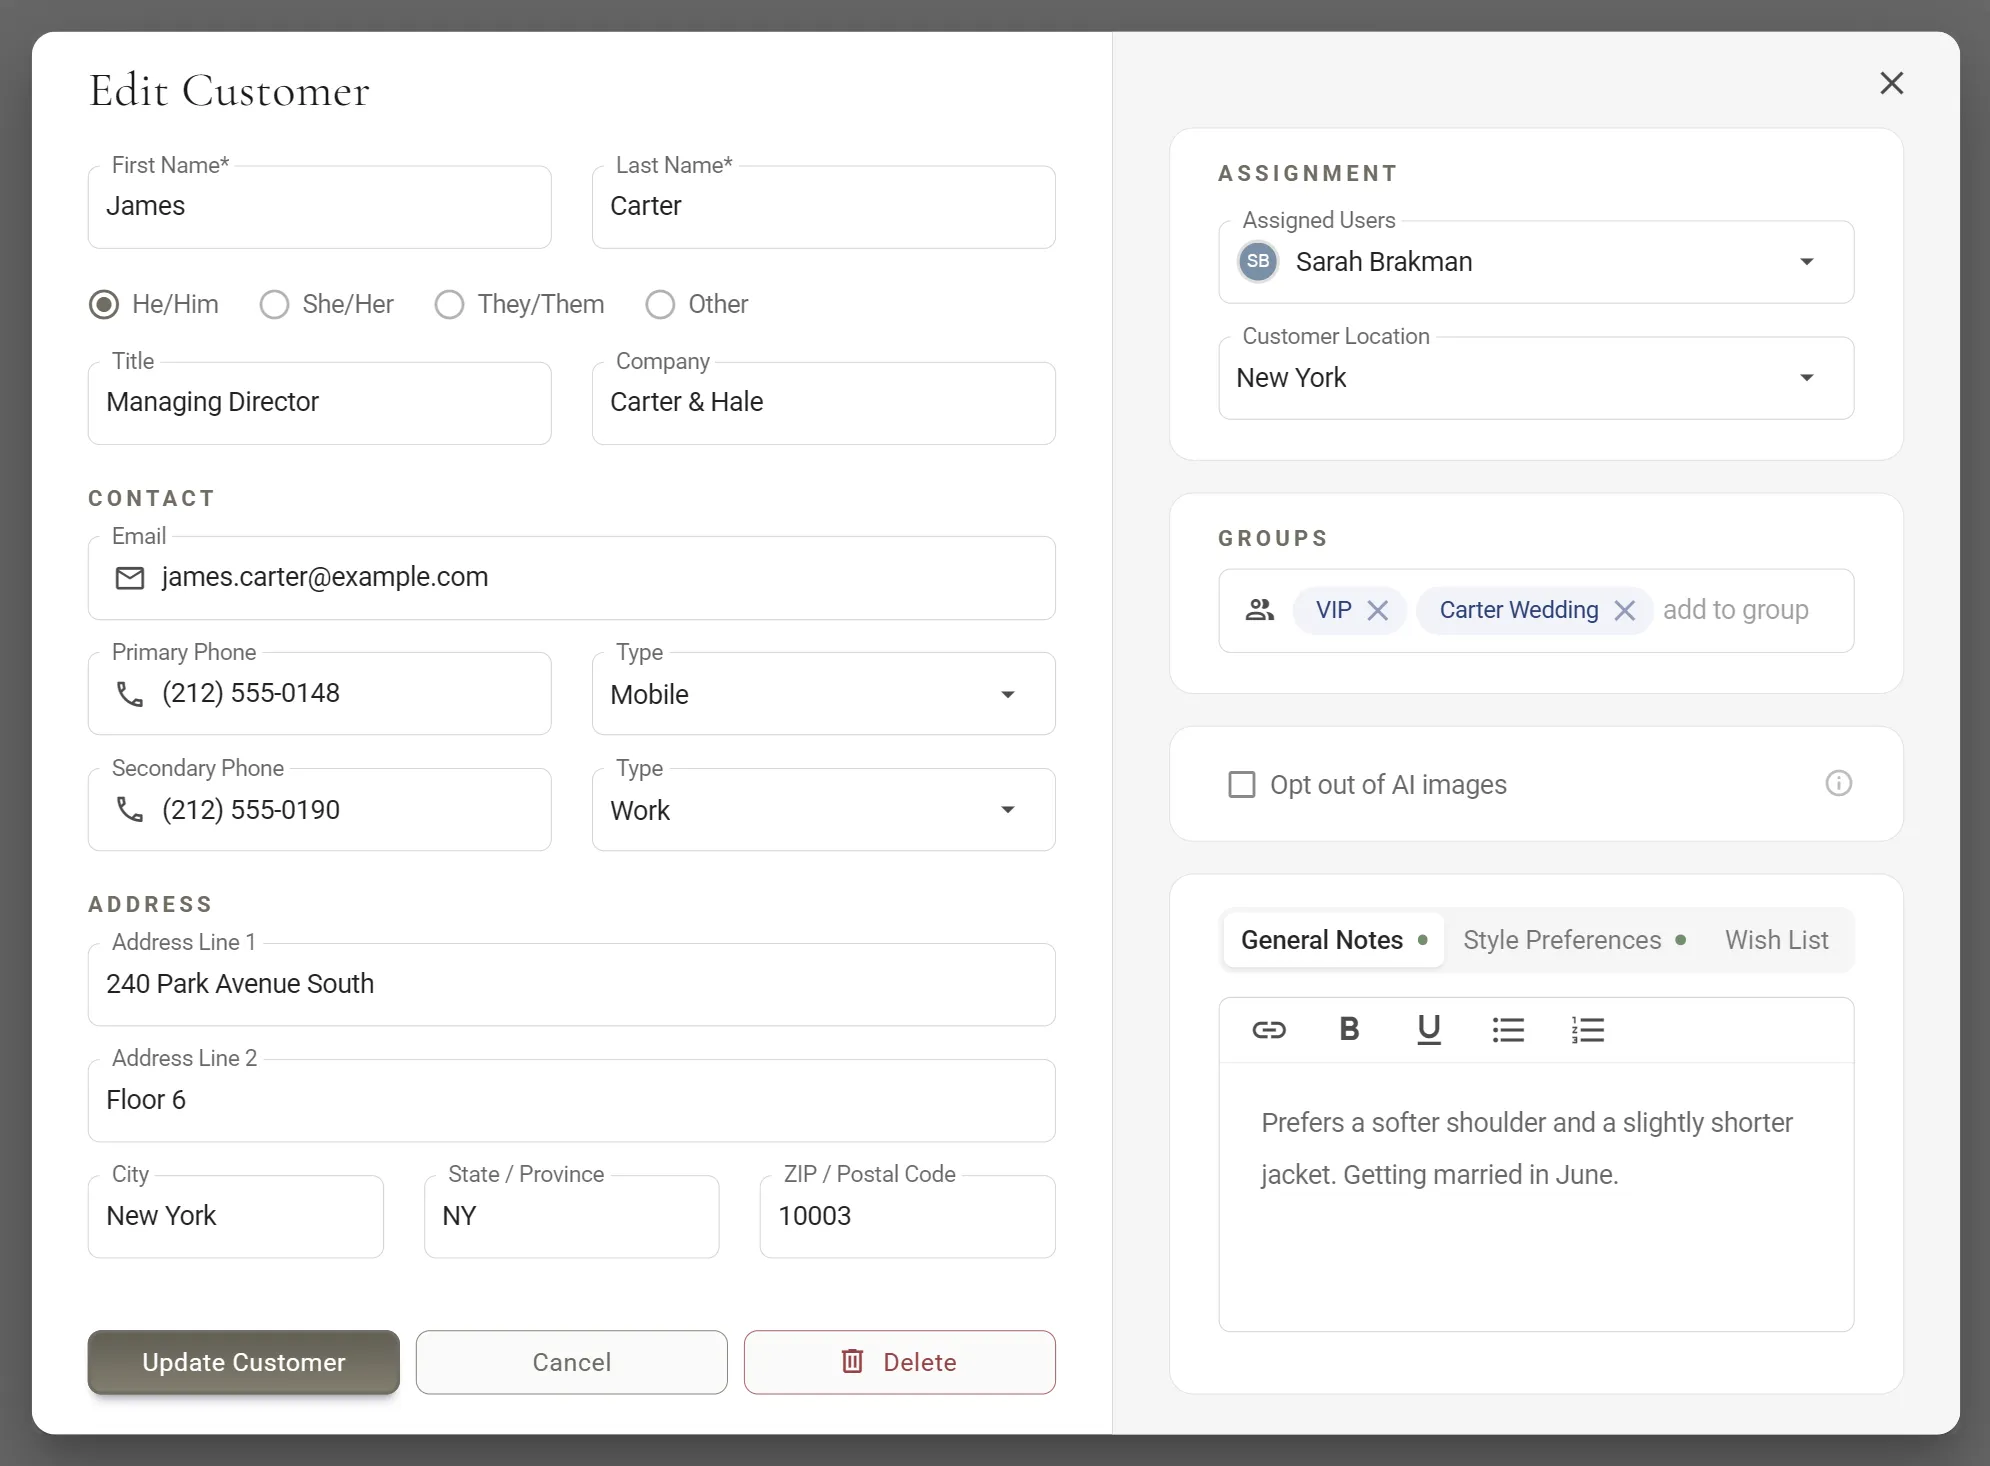
Task: Click the insert link icon in notes toolbar
Action: coord(1268,1029)
